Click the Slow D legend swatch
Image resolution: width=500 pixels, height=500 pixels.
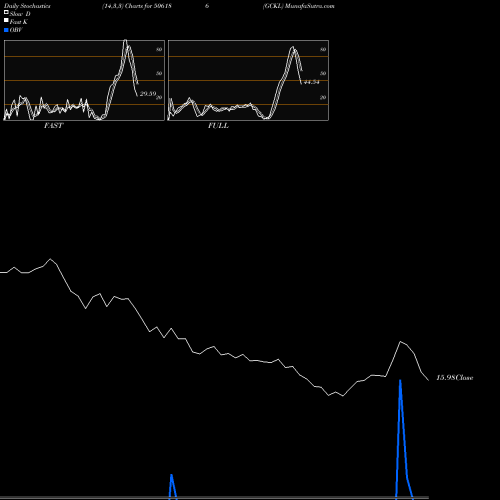pyautogui.click(x=6, y=12)
